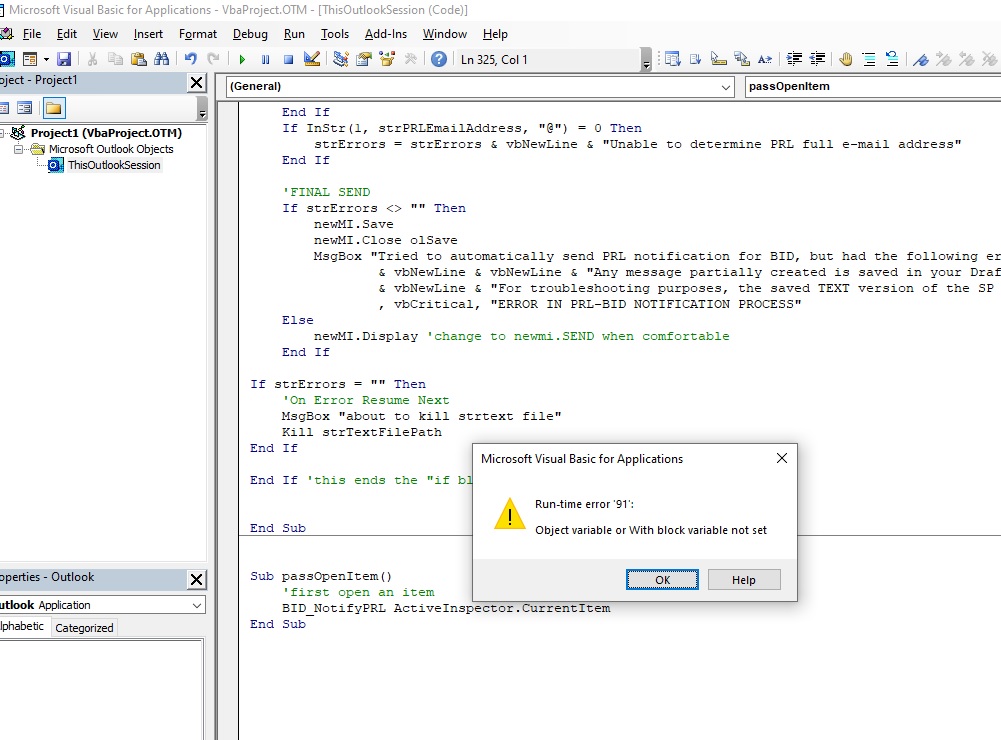The height and width of the screenshot is (740, 1001).
Task: Click the Toggle Breakpoint hand icon
Action: tap(845, 60)
